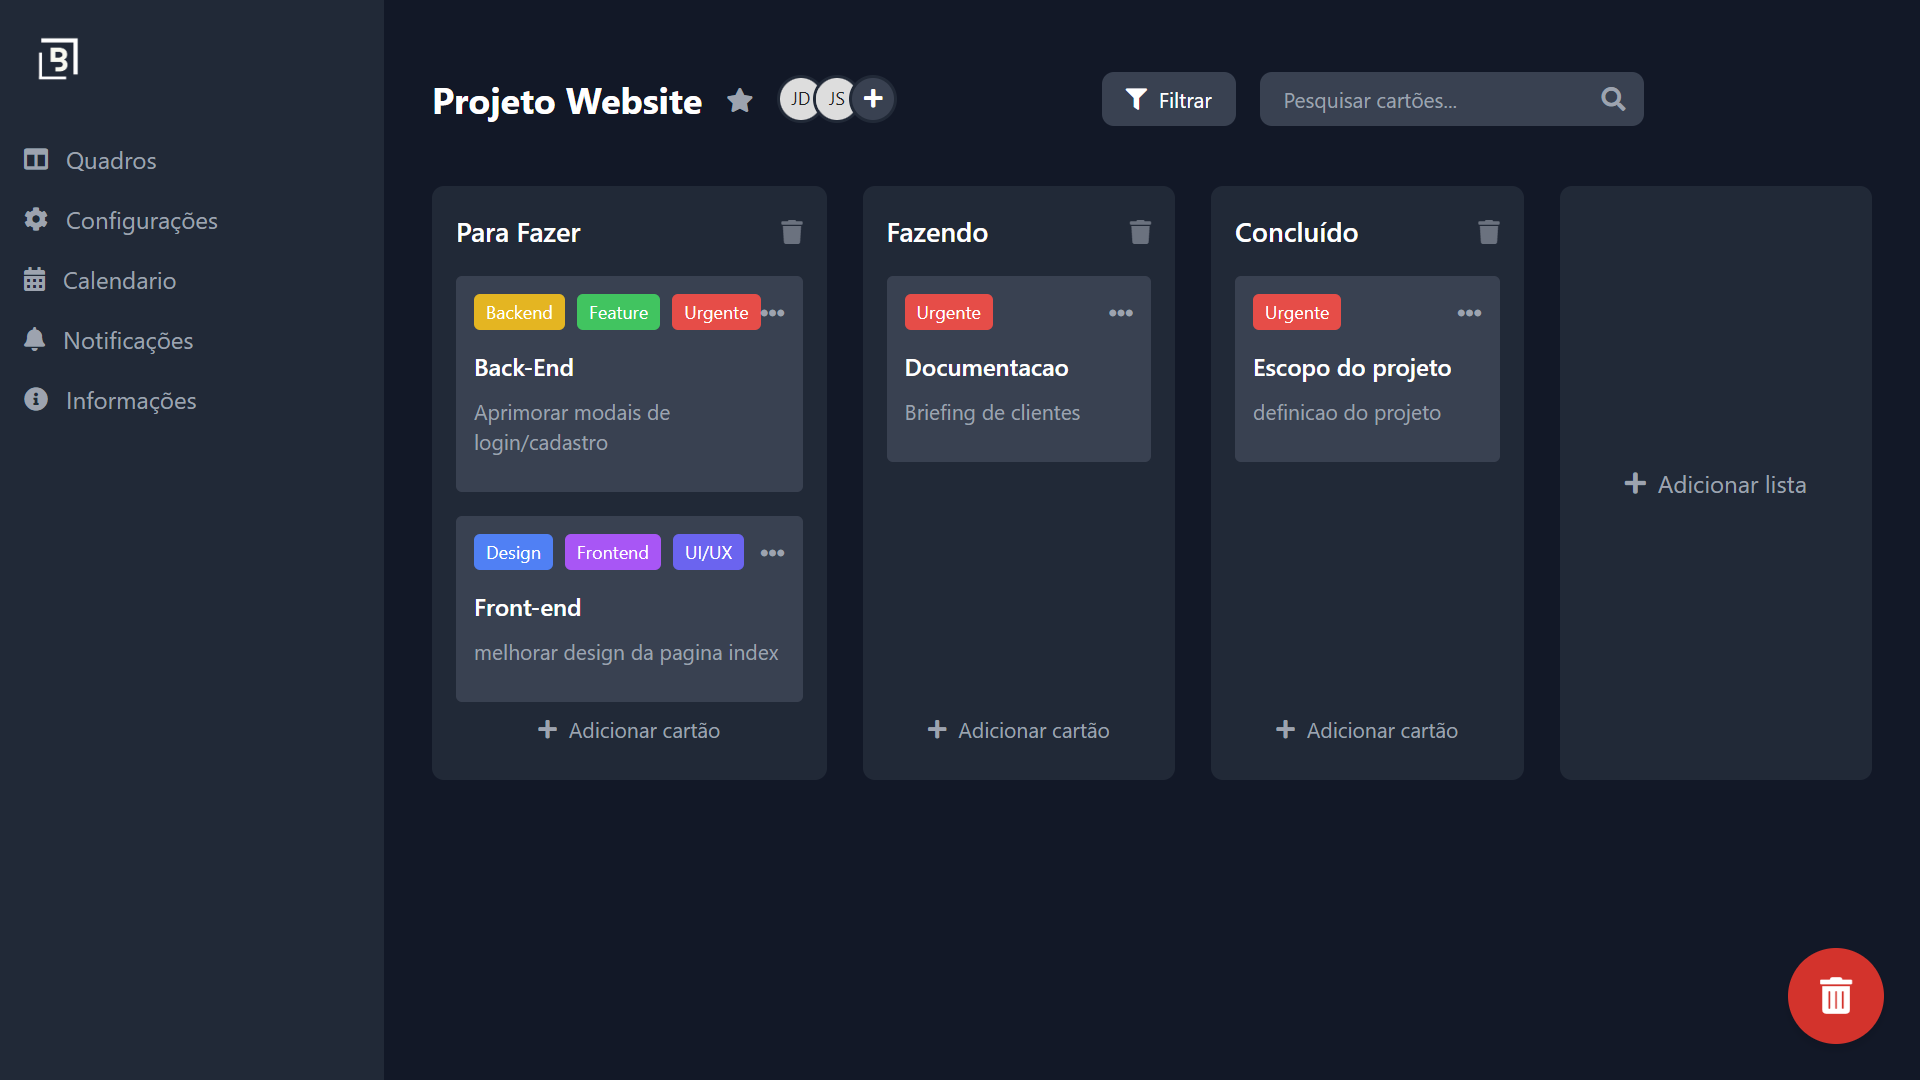Click Adicionar lista to add new list
Image resolution: width=1920 pixels, height=1080 pixels.
pyautogui.click(x=1715, y=484)
